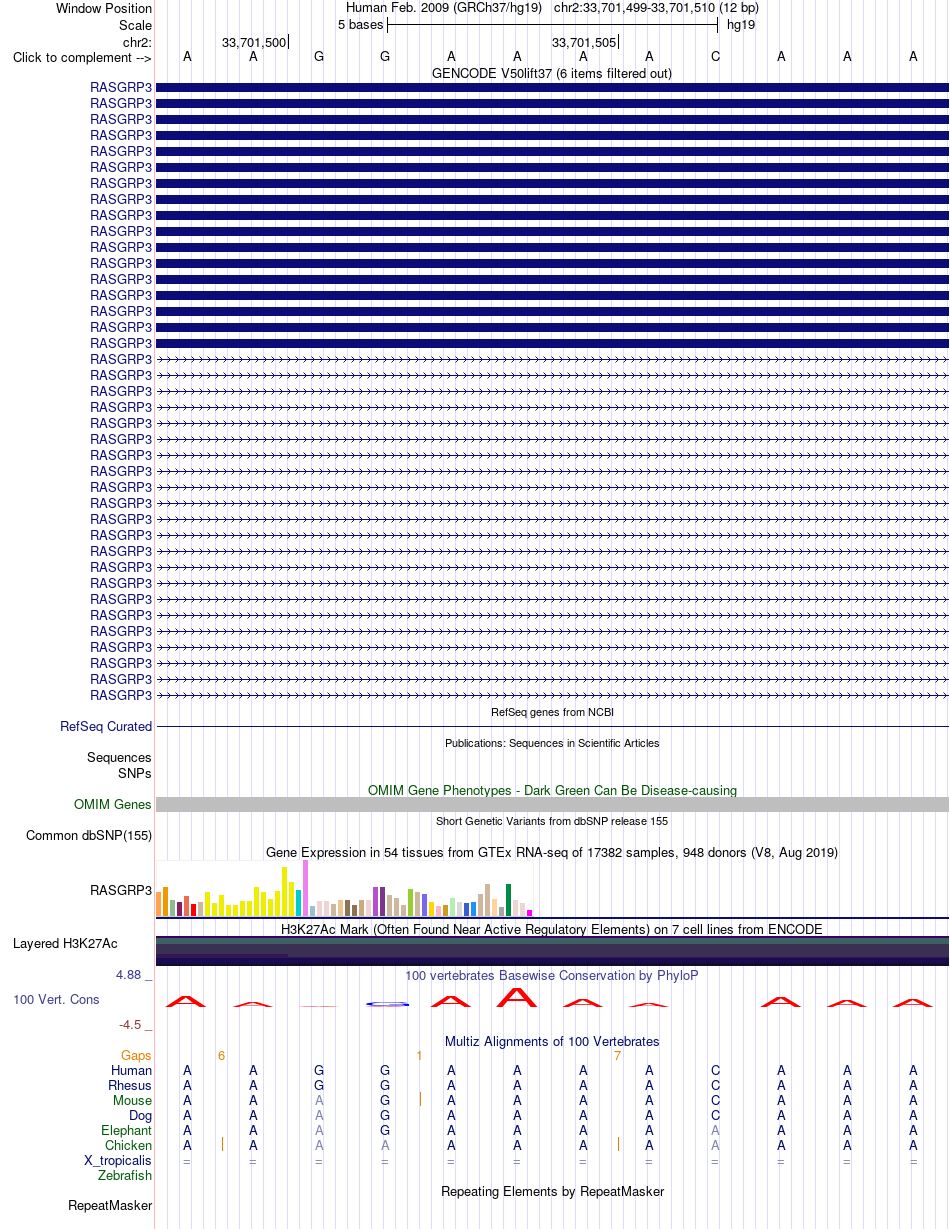Open 'Multiz Alignments of 100 Vertebrates' title
This screenshot has width=950, height=1229.
pos(552,1041)
